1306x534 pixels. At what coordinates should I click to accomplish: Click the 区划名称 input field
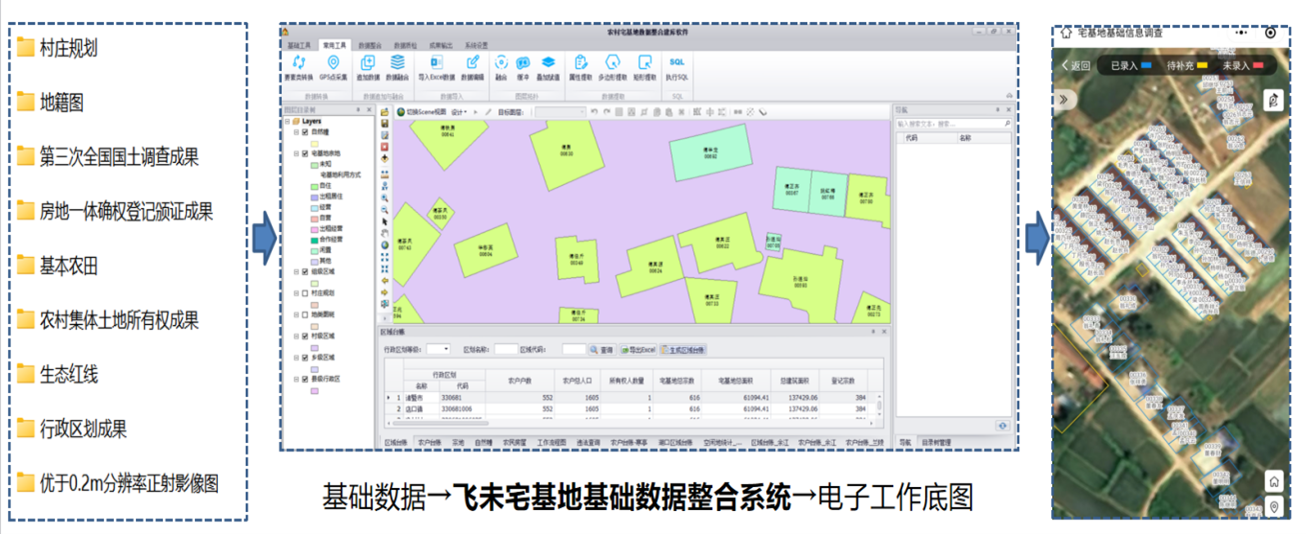[x=506, y=350]
